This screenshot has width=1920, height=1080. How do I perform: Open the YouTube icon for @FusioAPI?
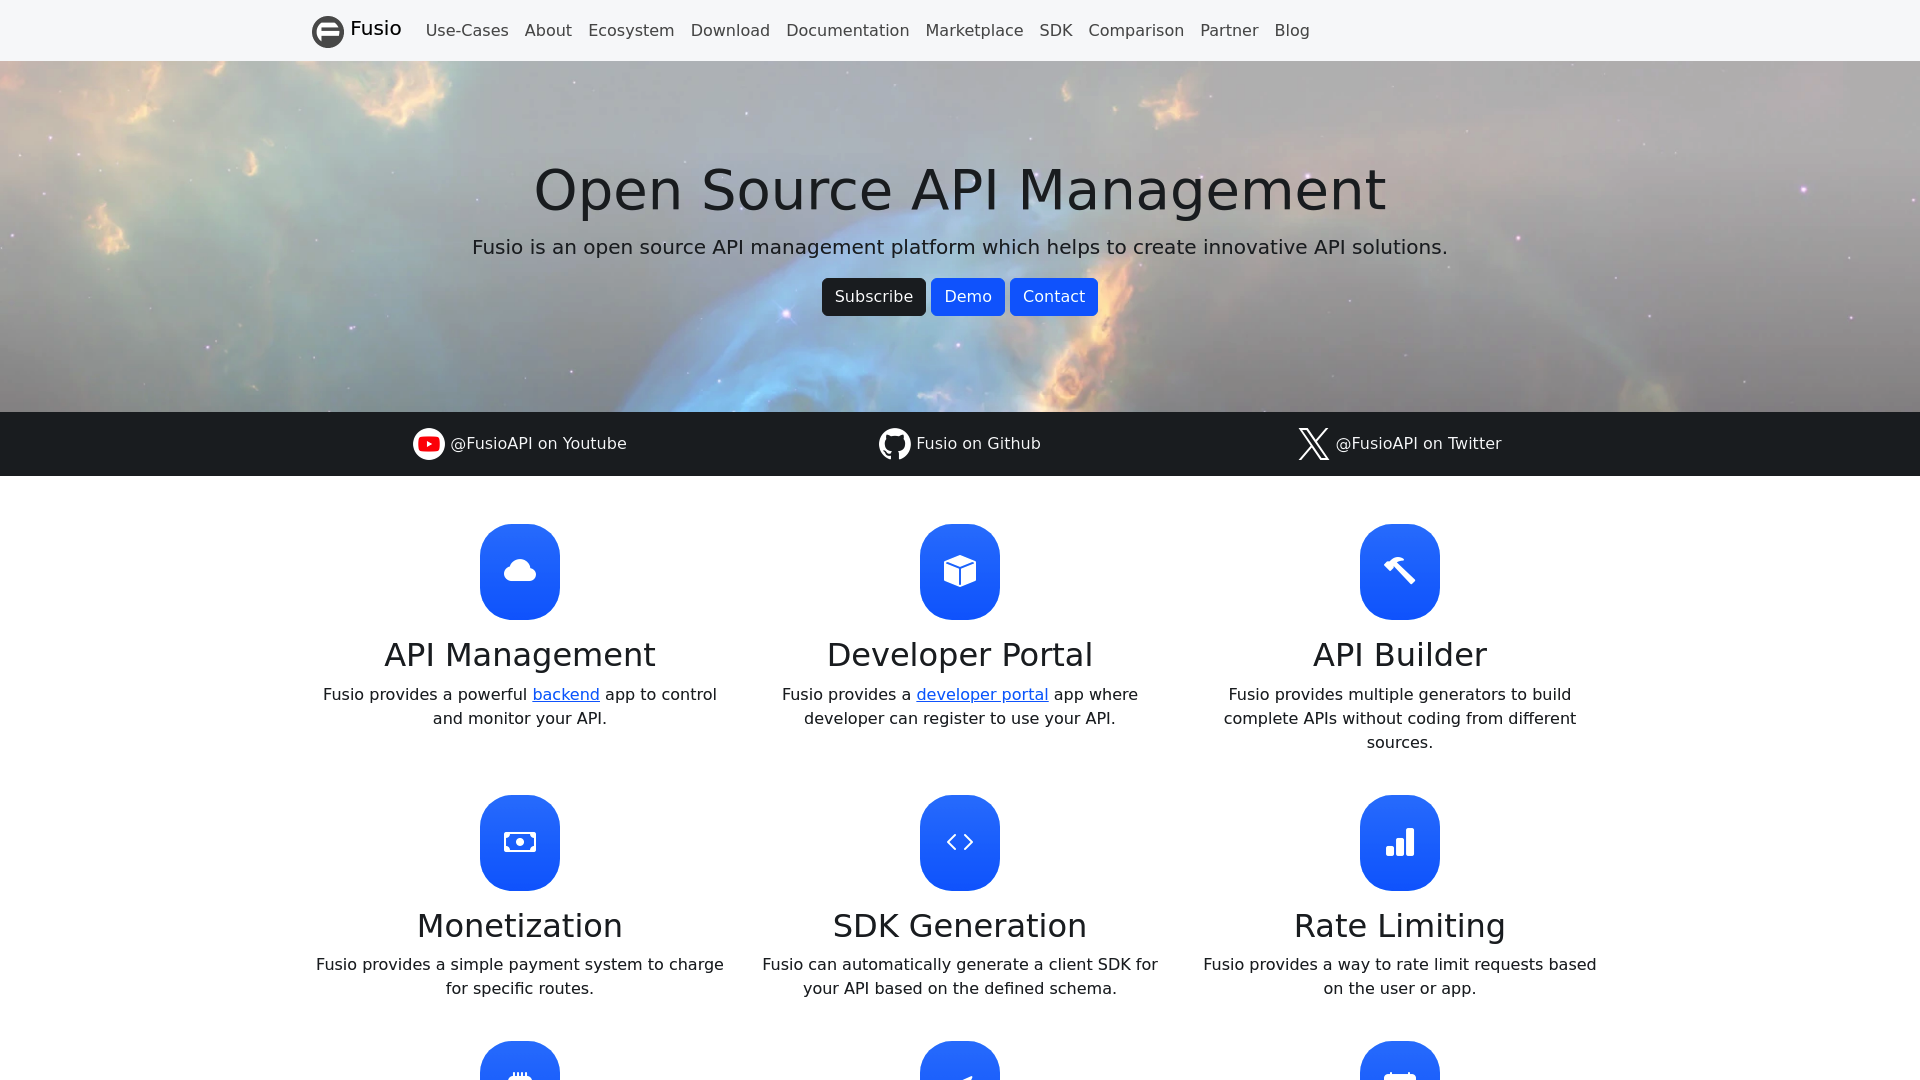coord(429,444)
